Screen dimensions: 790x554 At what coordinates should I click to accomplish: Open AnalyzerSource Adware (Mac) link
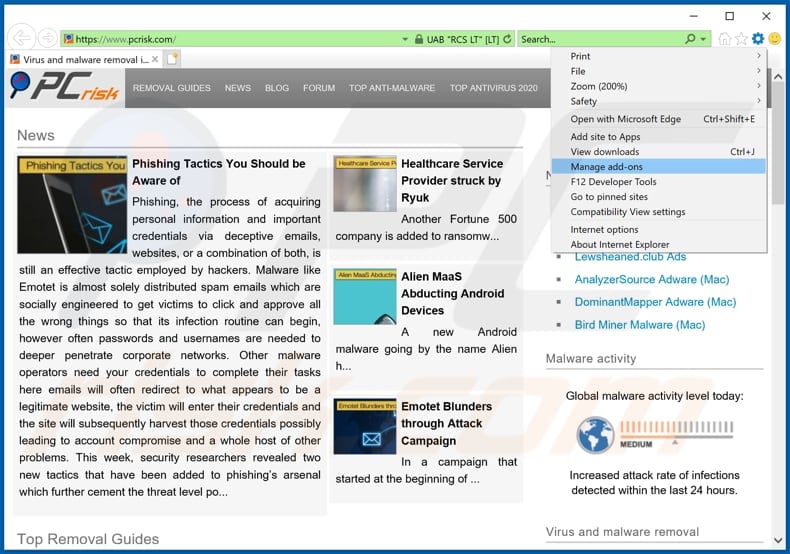coord(652,280)
